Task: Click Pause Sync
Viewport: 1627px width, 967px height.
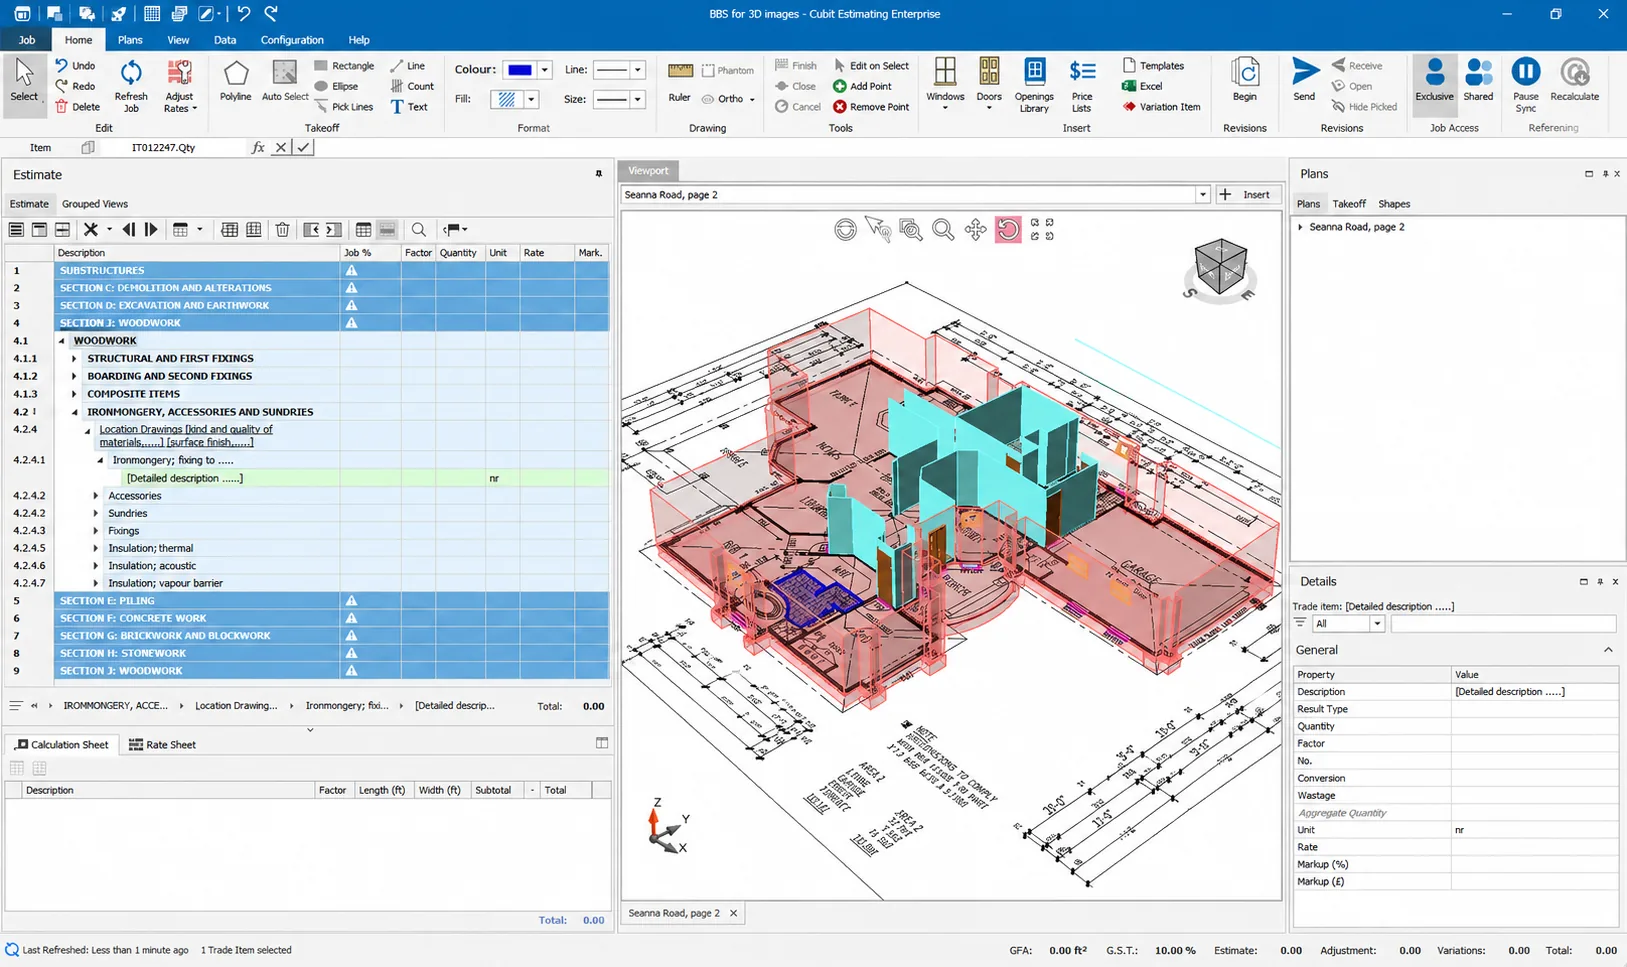Action: pyautogui.click(x=1525, y=86)
